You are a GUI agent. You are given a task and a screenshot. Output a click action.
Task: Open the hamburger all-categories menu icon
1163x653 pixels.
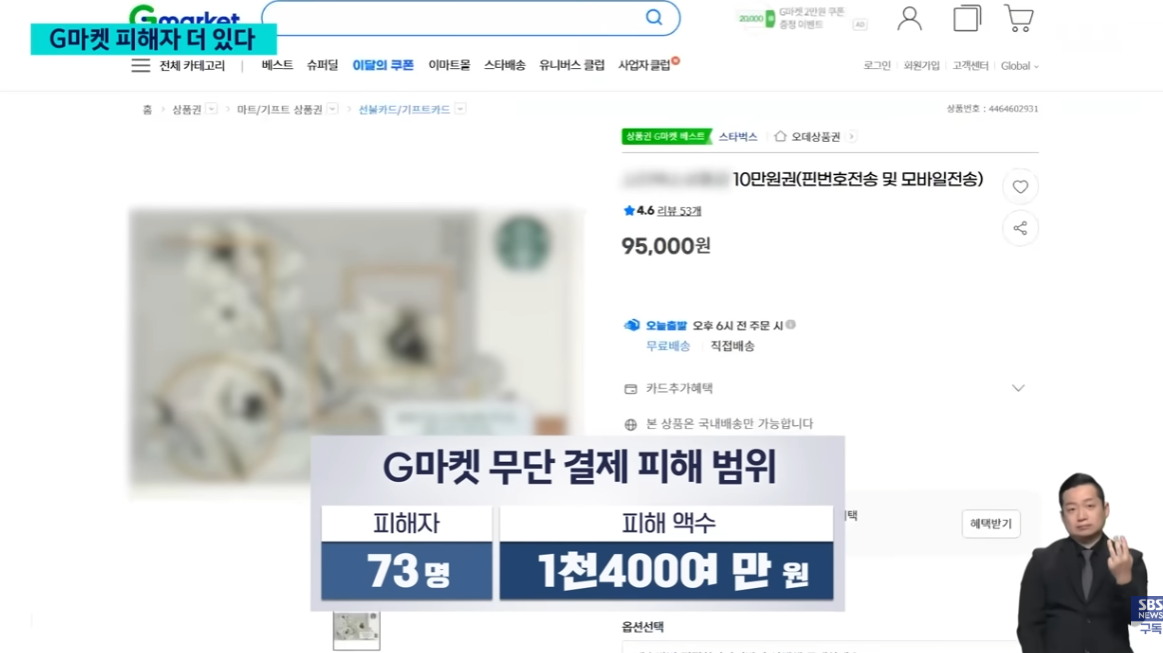click(140, 65)
